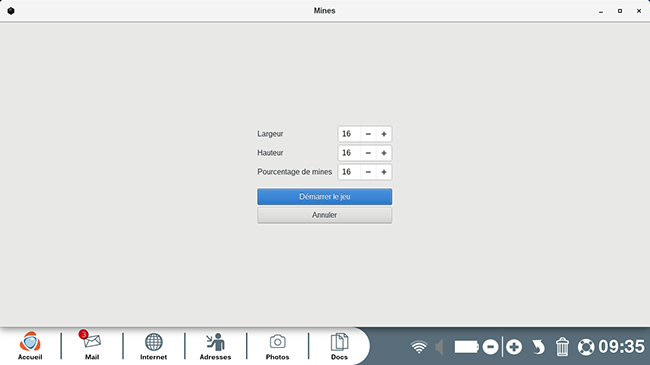Decrease the Largeur value with minus
This screenshot has width=650, height=365.
[368, 134]
